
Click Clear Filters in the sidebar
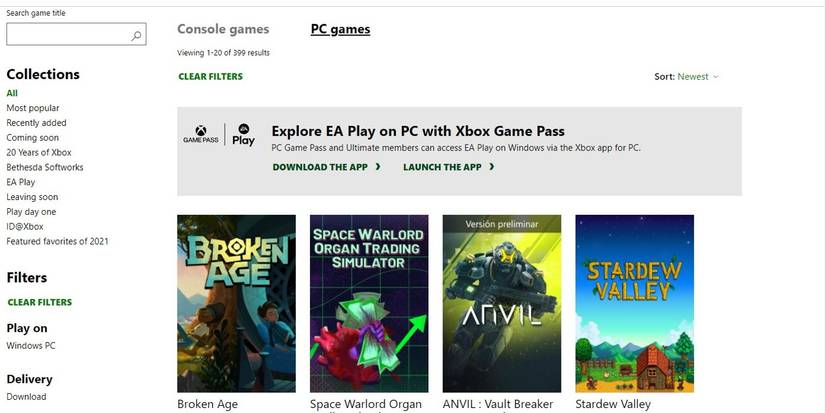(x=40, y=302)
